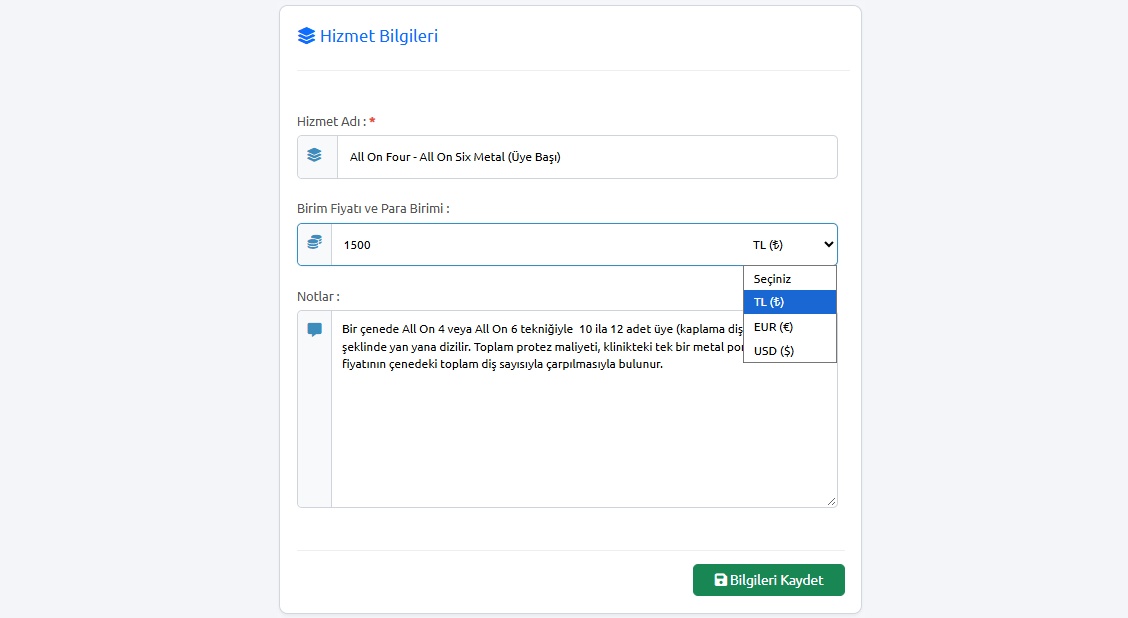Click the save disk icon on green button
Screen dimensions: 1128x618
point(720,580)
